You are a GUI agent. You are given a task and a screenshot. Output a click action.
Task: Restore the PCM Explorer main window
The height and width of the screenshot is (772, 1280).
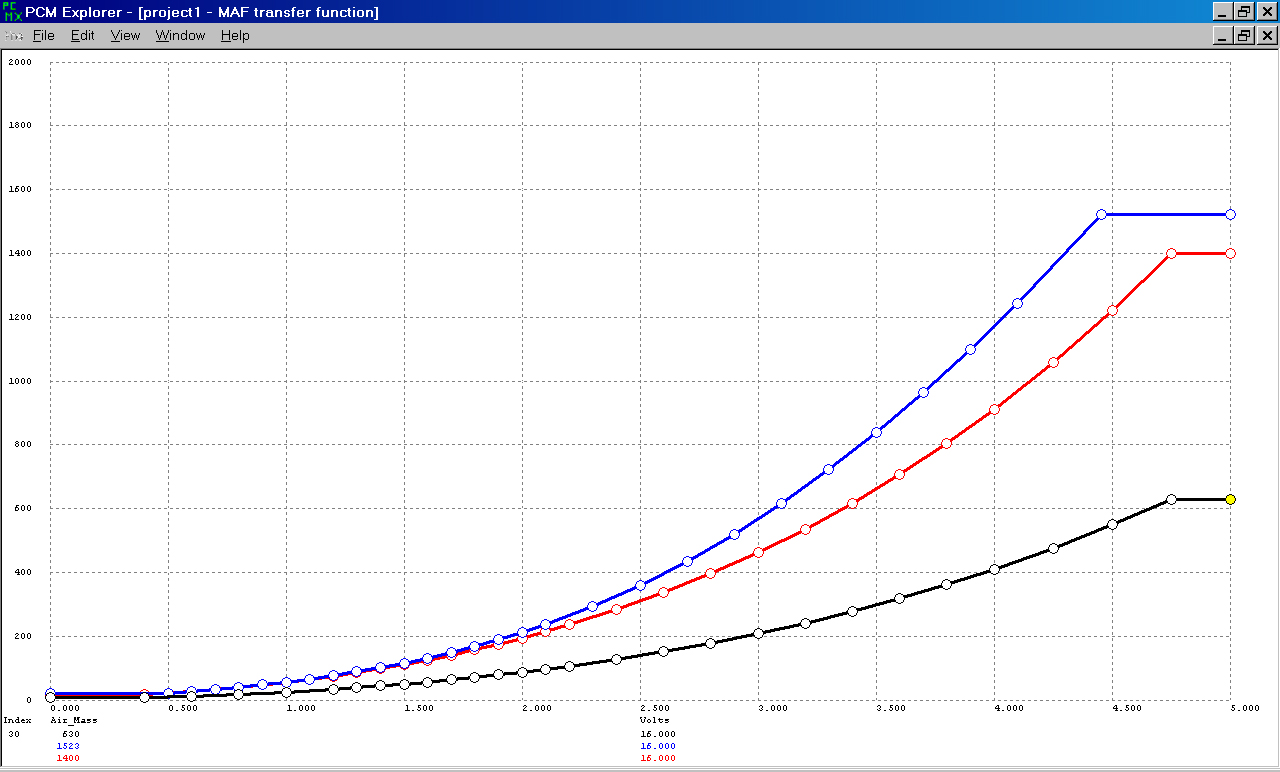coord(1244,12)
